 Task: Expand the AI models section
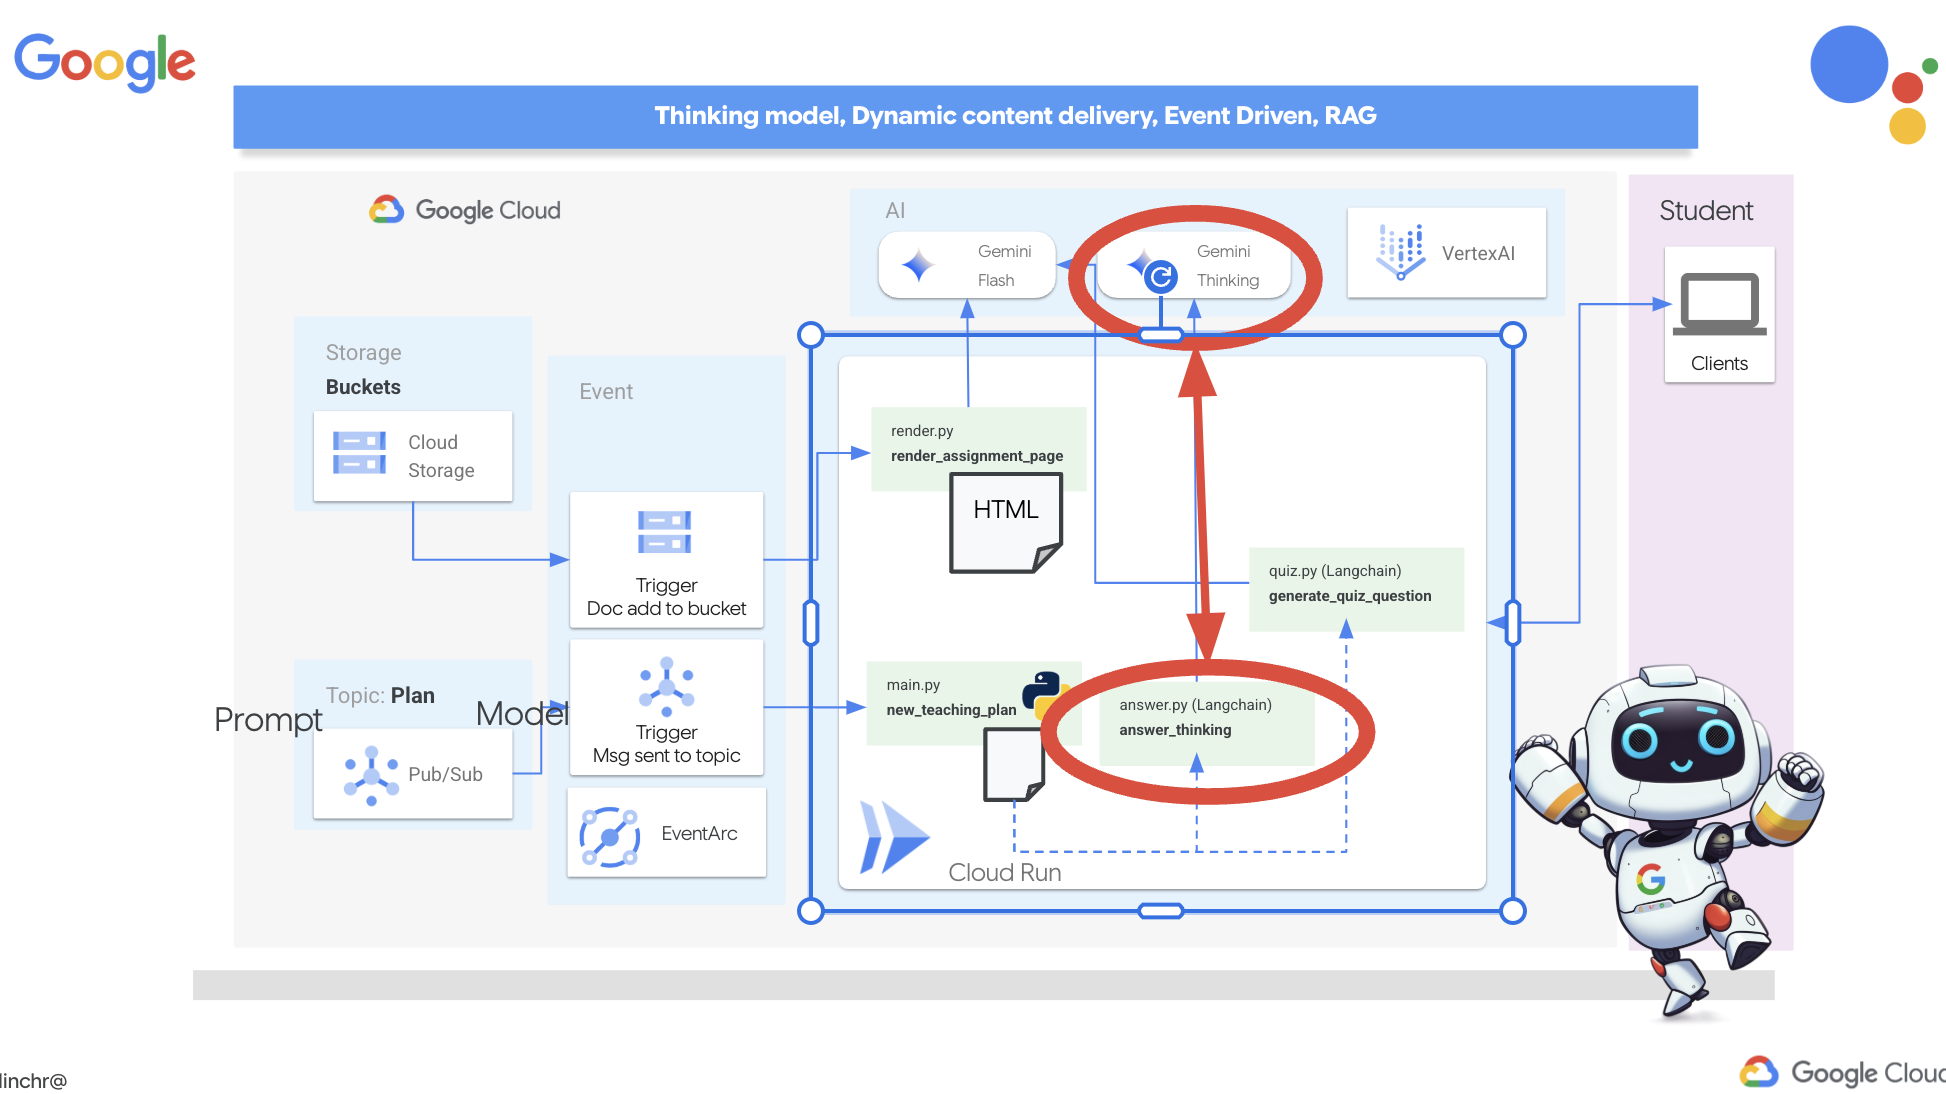click(x=890, y=210)
